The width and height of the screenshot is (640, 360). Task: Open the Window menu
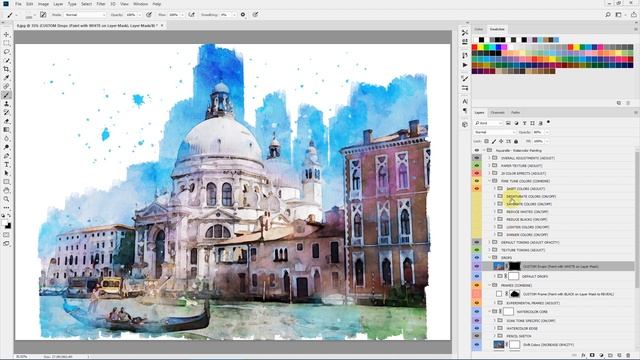click(140, 4)
